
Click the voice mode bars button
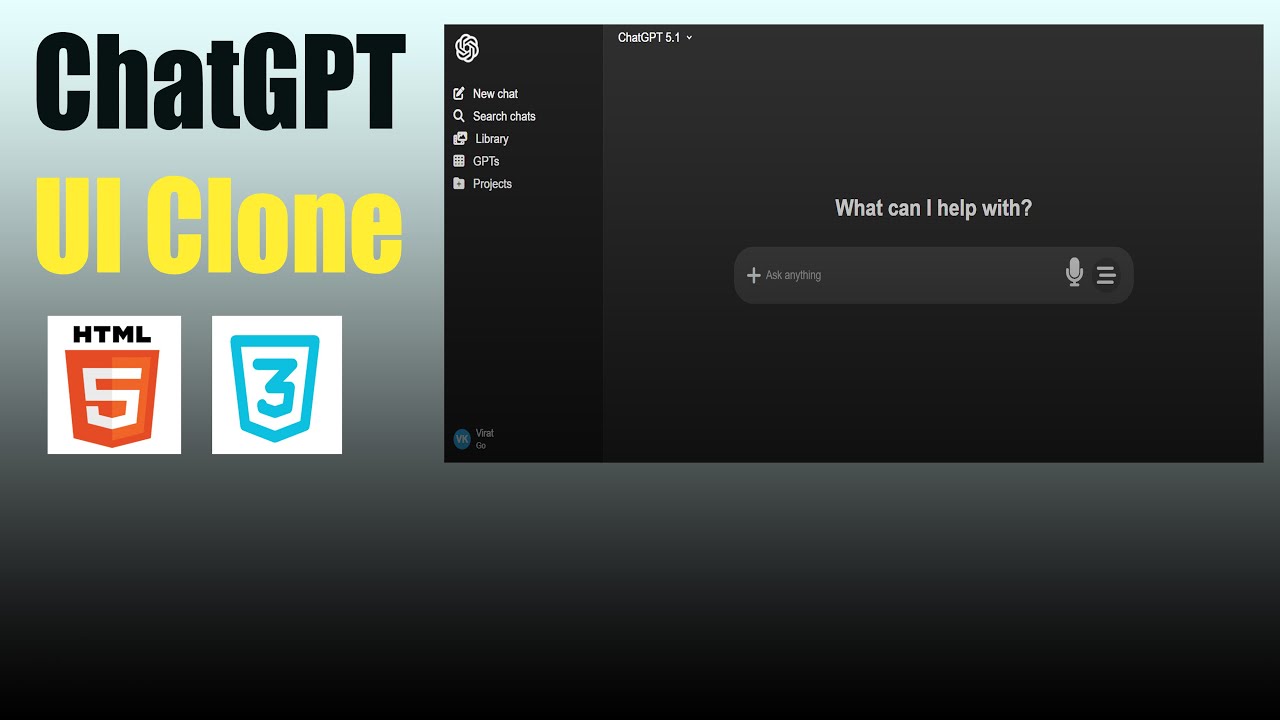[x=1105, y=275]
